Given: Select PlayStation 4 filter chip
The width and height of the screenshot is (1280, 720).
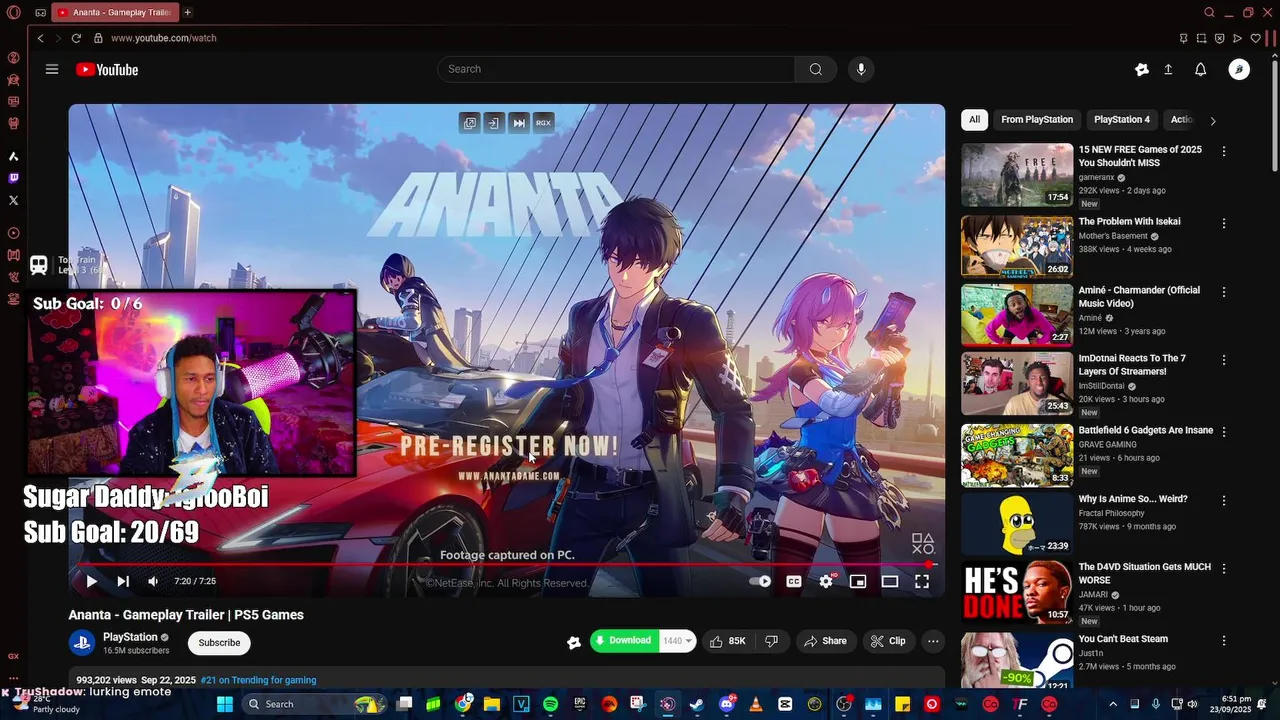Looking at the screenshot, I should pos(1122,120).
